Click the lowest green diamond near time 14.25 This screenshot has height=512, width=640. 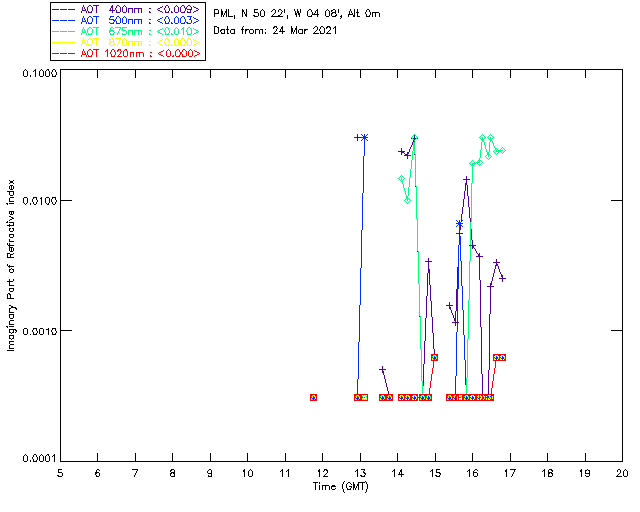(x=407, y=200)
